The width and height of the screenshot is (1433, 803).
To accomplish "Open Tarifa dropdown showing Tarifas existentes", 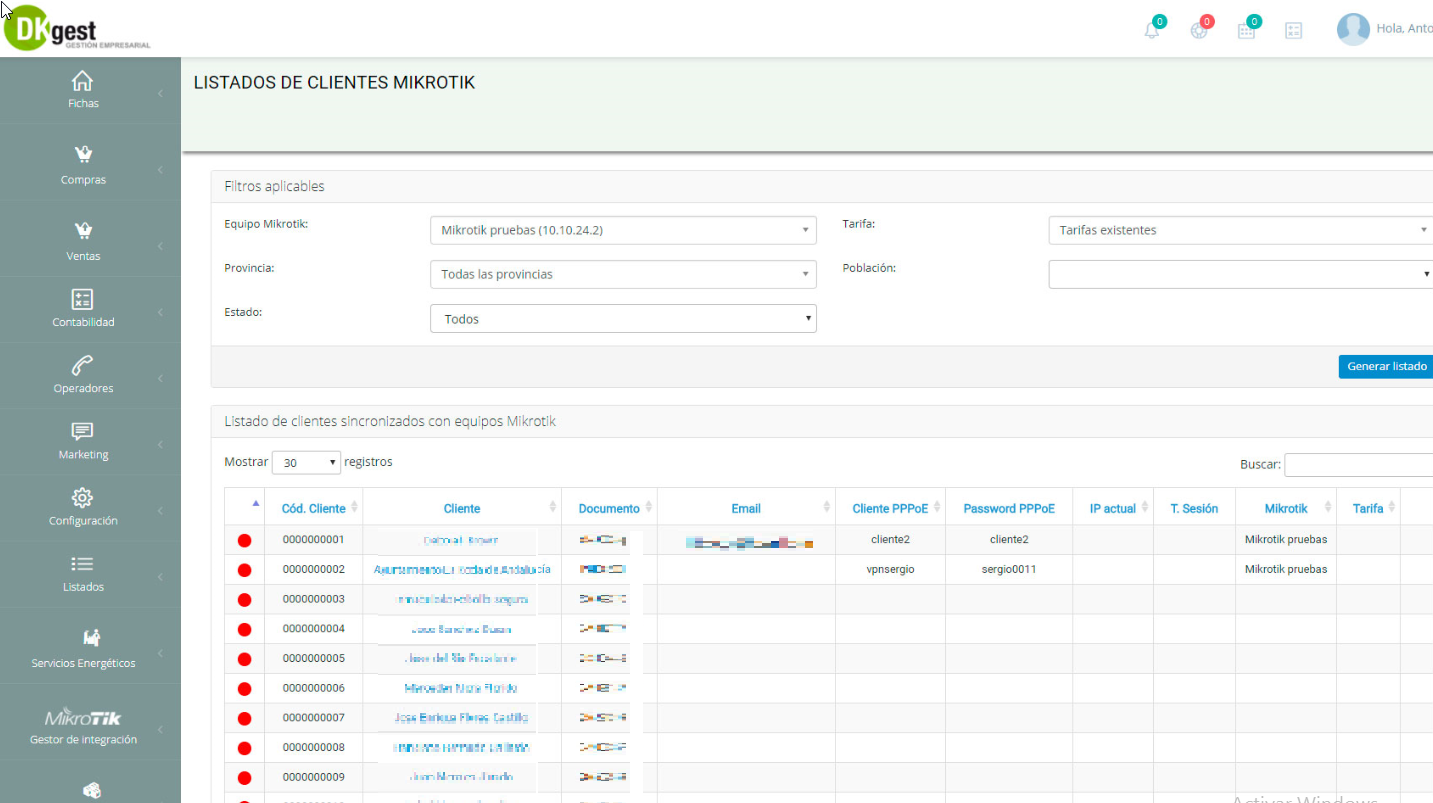I will click(1240, 230).
